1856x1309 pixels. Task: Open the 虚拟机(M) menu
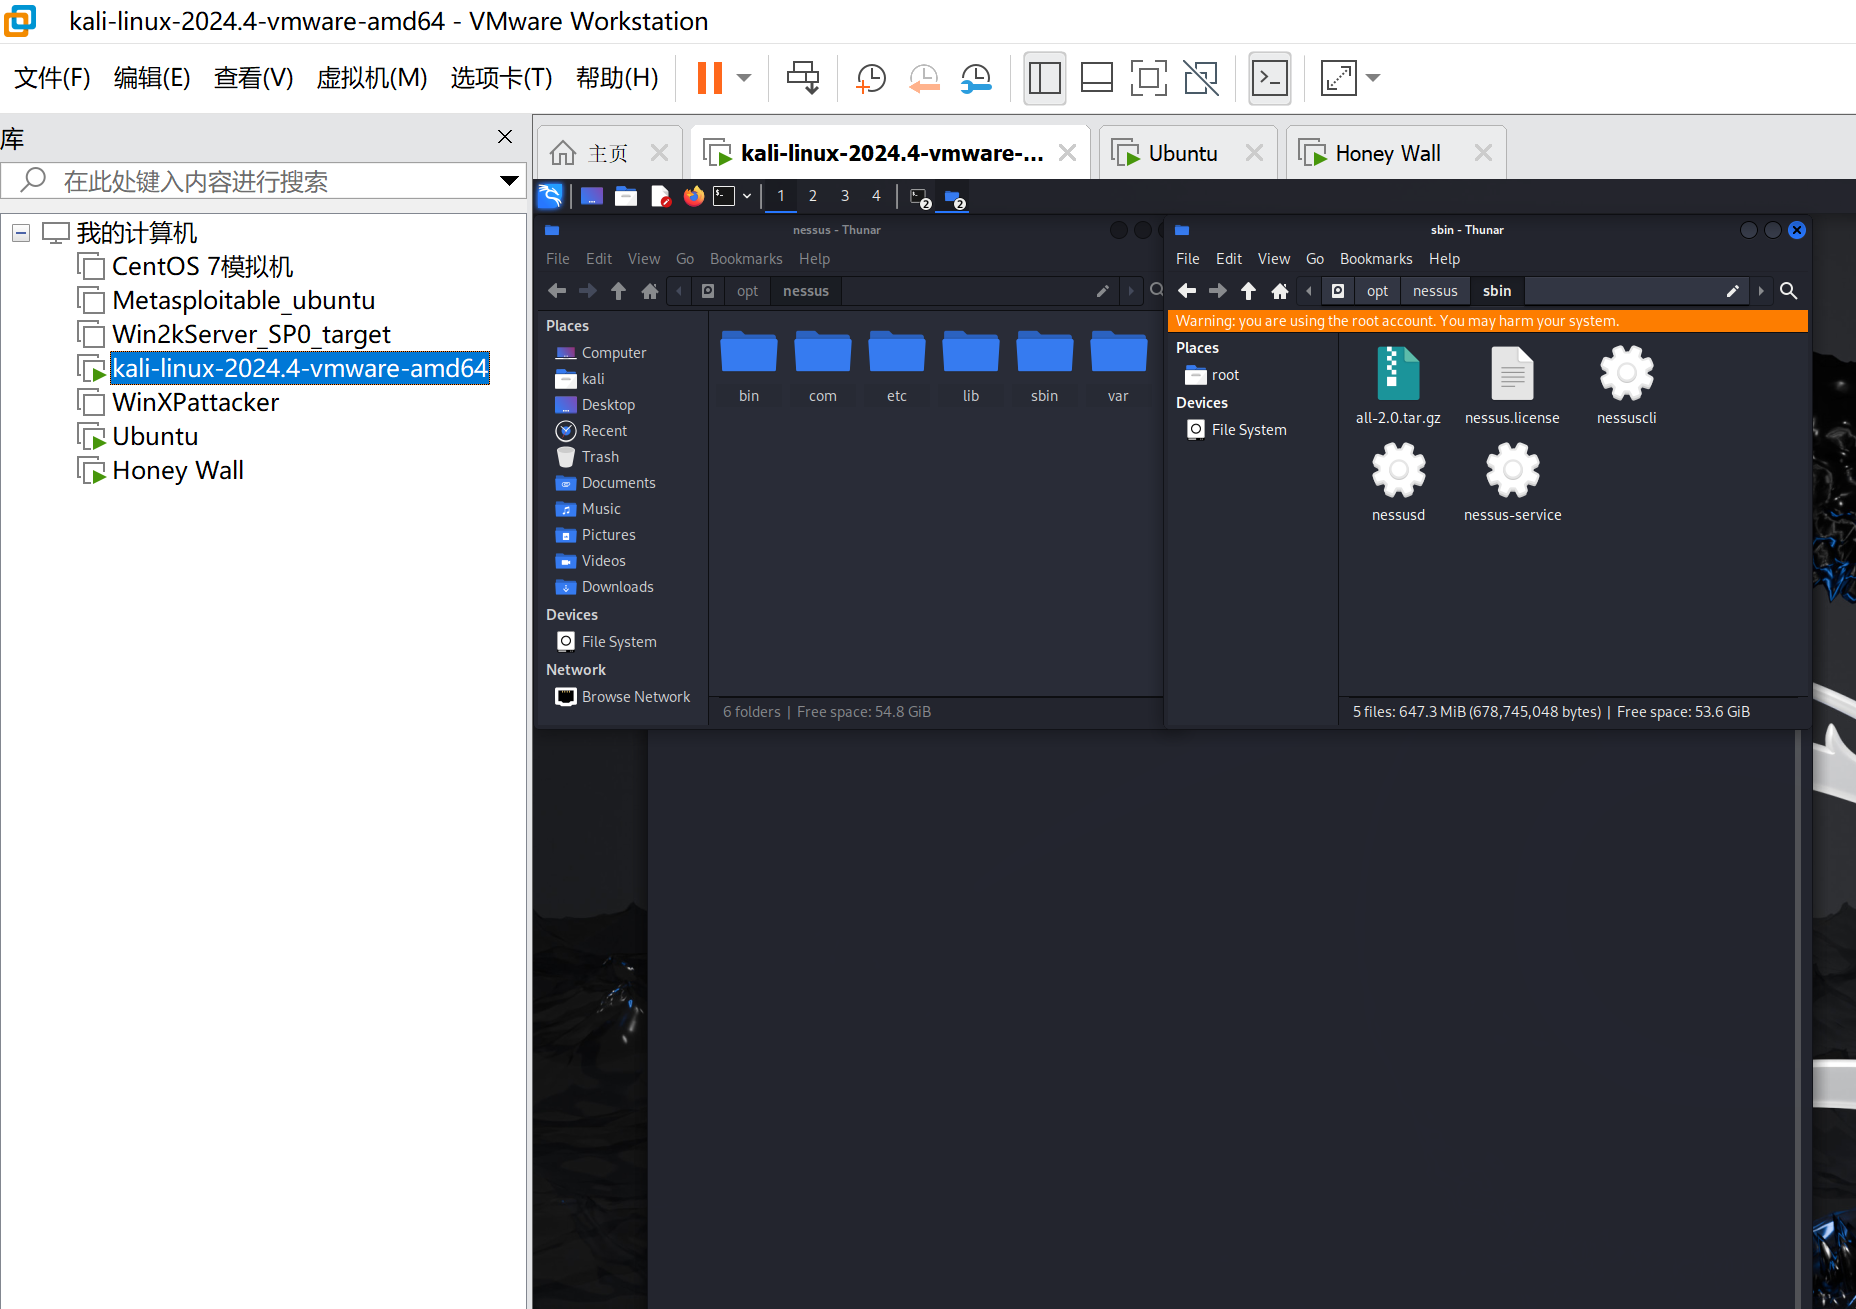tap(371, 78)
